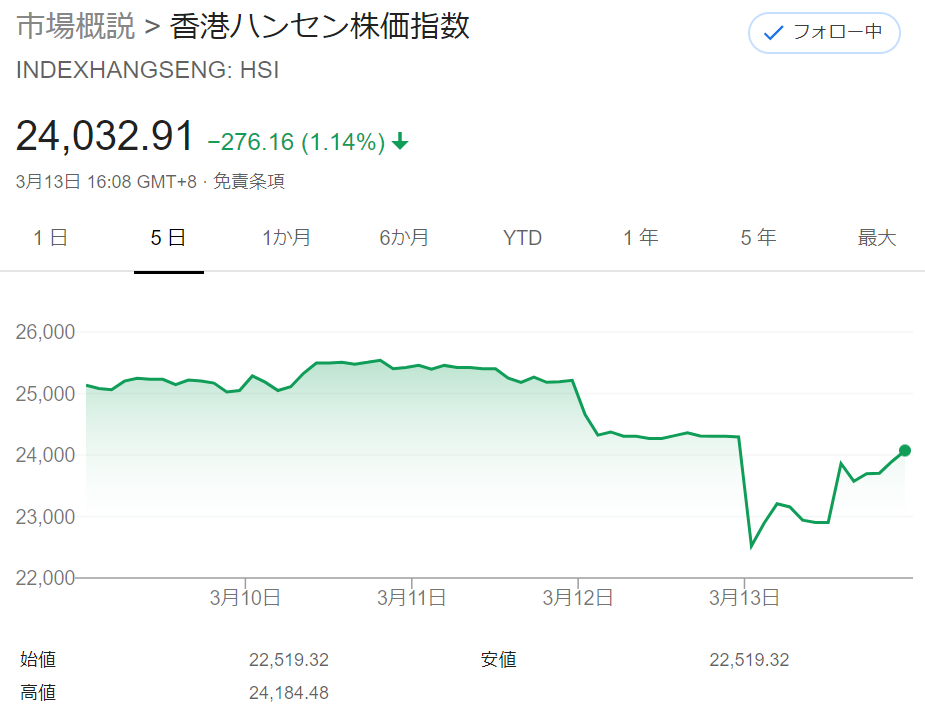
Task: Click the chart's lowest dip on 3月13日
Action: click(x=752, y=546)
